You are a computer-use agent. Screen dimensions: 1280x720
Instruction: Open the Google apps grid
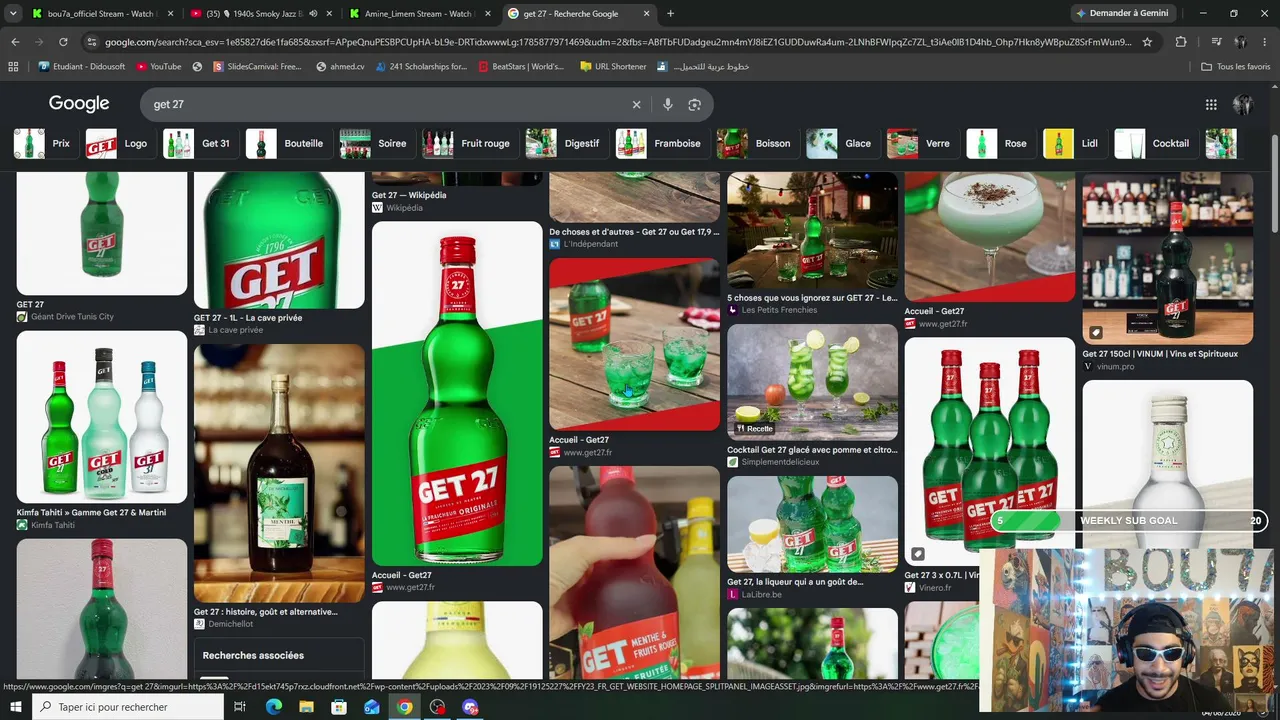[x=1211, y=104]
